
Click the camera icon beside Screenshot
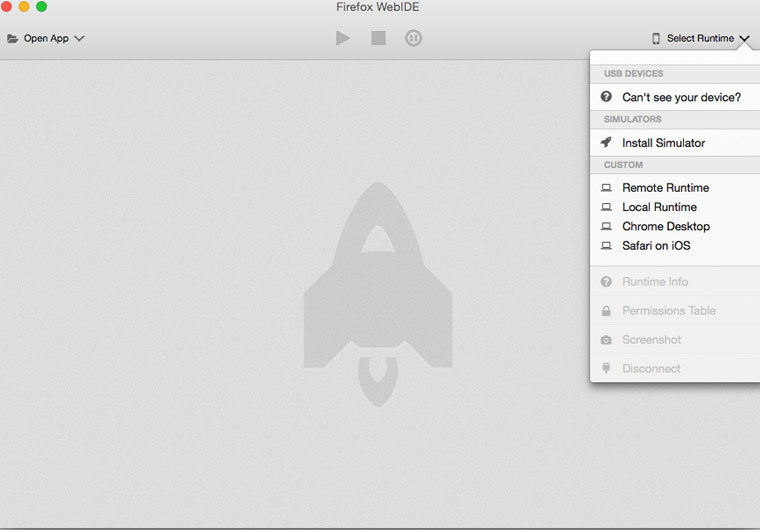[x=606, y=340]
